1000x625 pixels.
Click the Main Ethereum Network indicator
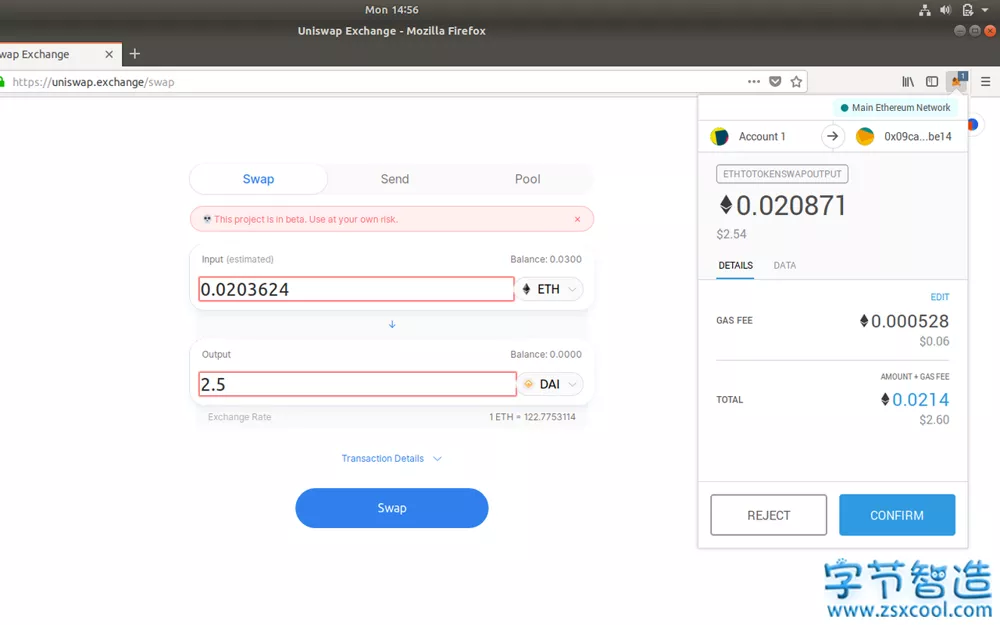(x=895, y=108)
